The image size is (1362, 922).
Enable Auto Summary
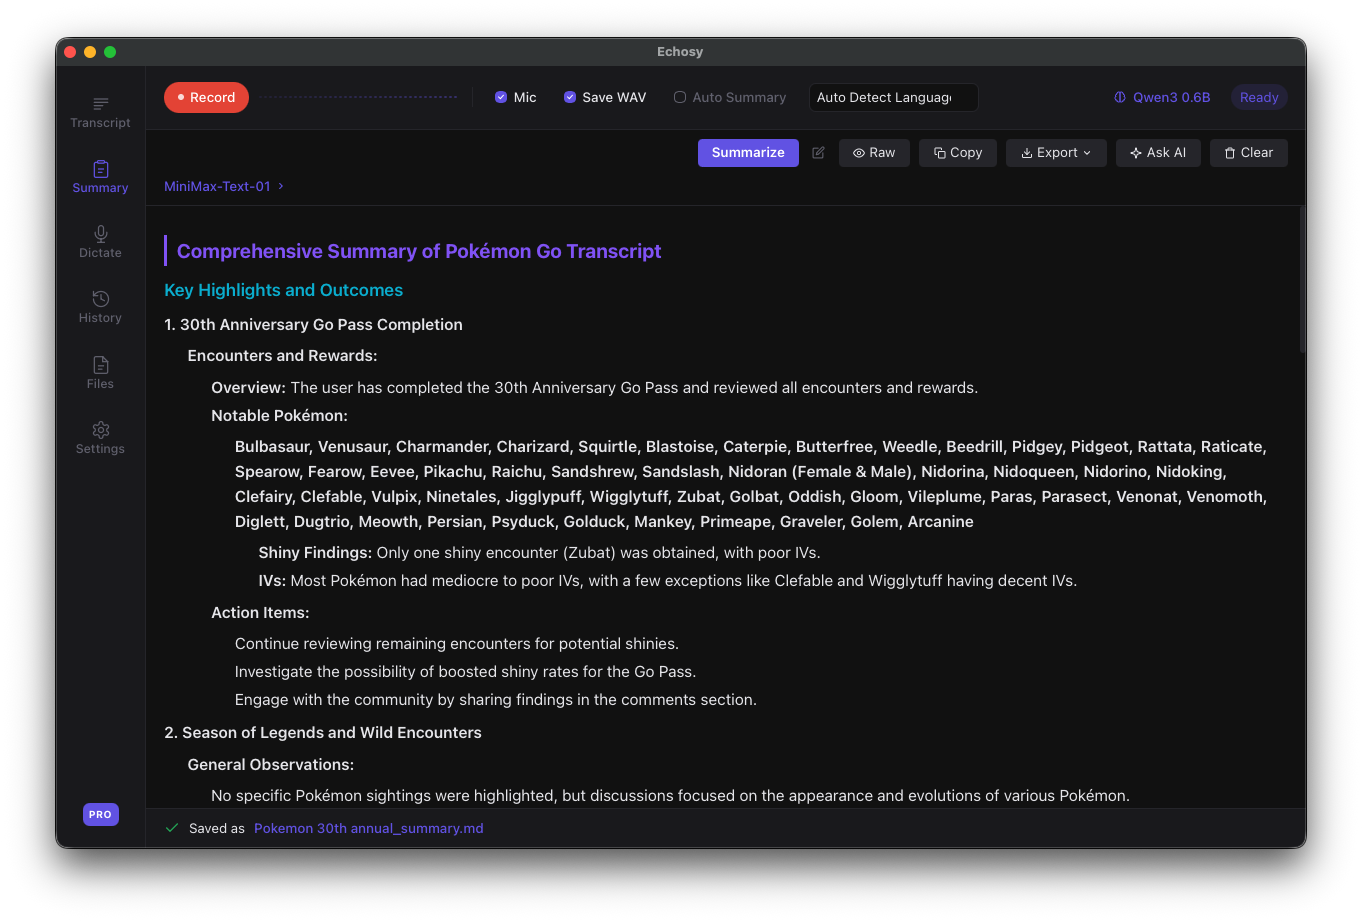(x=680, y=96)
